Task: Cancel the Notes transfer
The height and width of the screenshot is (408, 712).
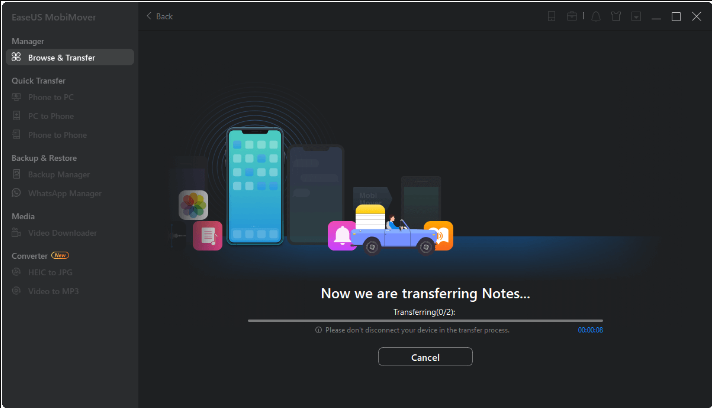Action: click(x=424, y=357)
